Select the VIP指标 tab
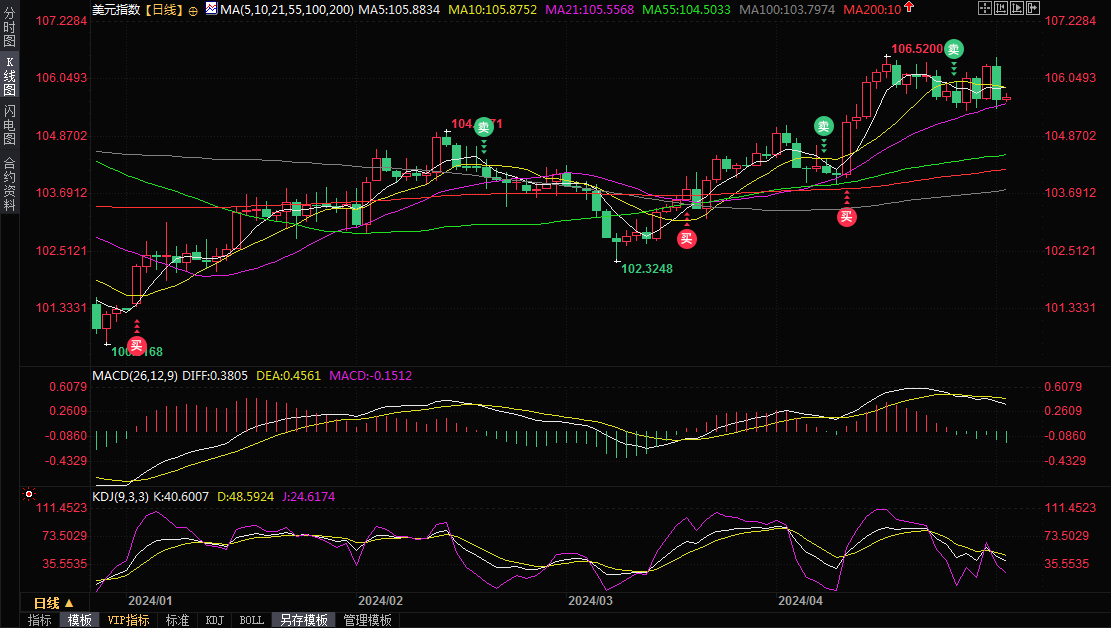This screenshot has height=628, width=1111. point(128,620)
